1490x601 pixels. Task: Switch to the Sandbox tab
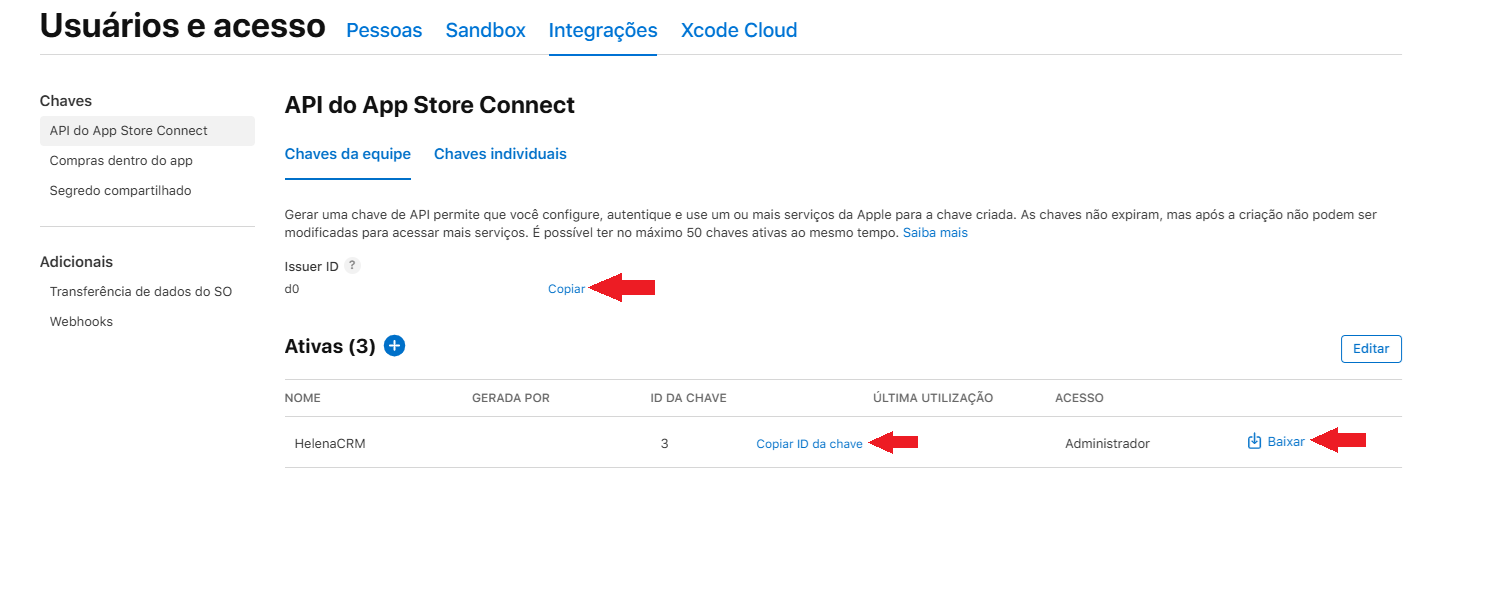485,31
